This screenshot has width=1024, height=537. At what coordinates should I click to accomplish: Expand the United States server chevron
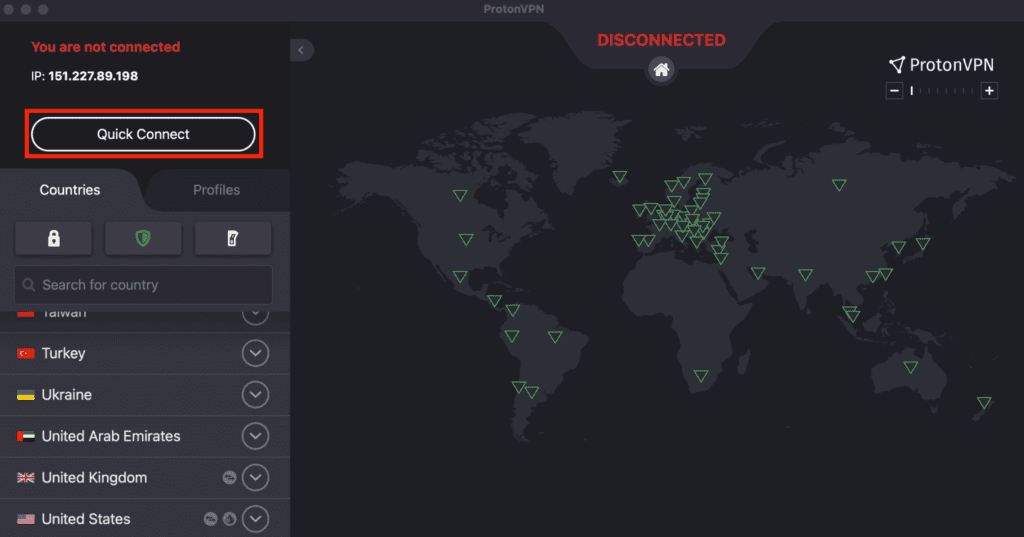coord(255,519)
